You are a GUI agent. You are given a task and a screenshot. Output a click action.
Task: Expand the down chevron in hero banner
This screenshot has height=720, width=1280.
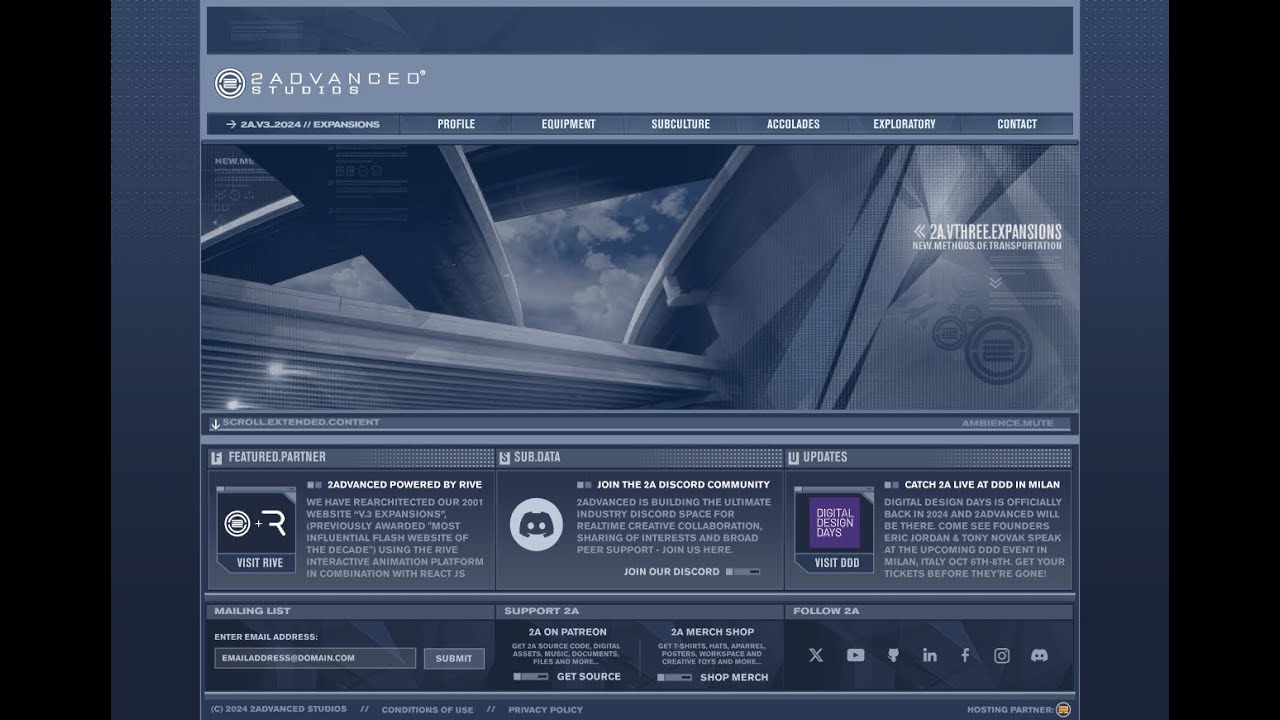pyautogui.click(x=995, y=283)
